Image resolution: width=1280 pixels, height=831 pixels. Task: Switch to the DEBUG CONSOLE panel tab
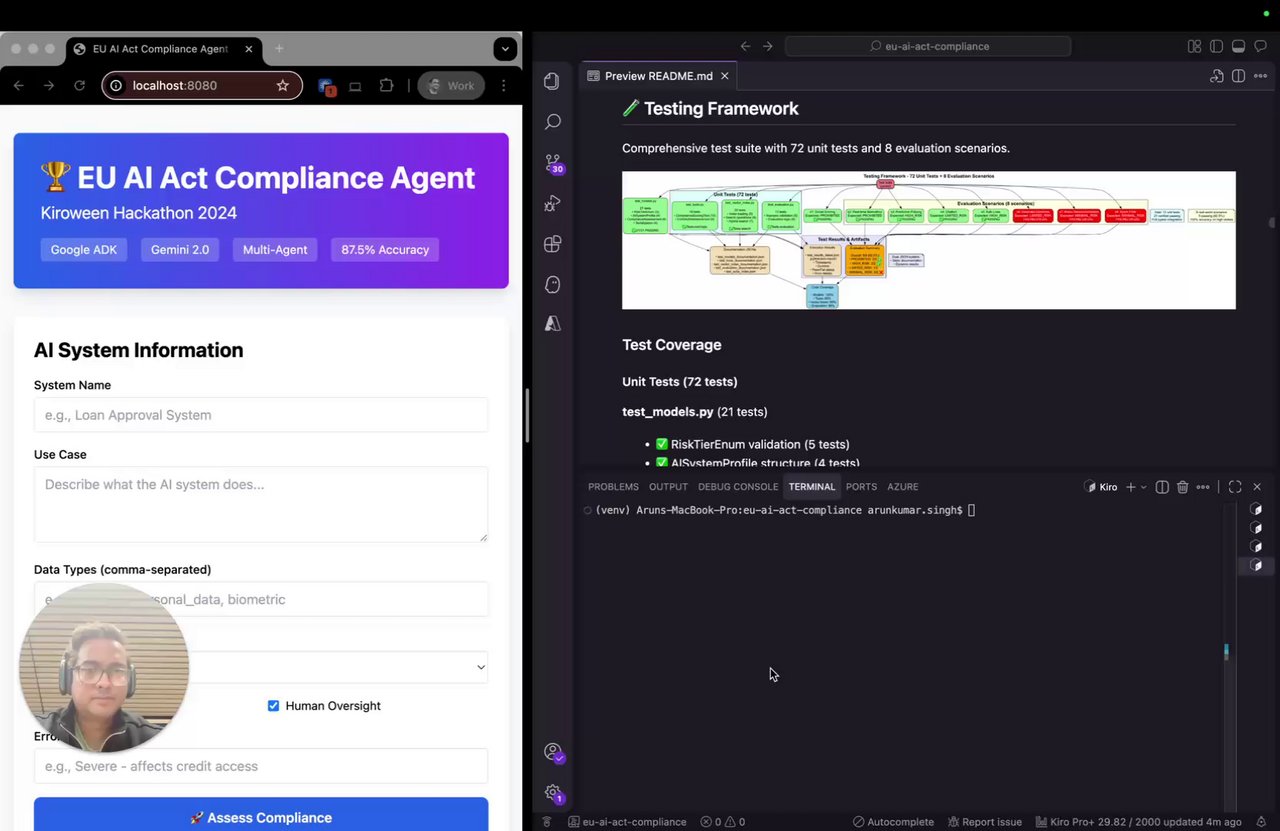pos(738,487)
